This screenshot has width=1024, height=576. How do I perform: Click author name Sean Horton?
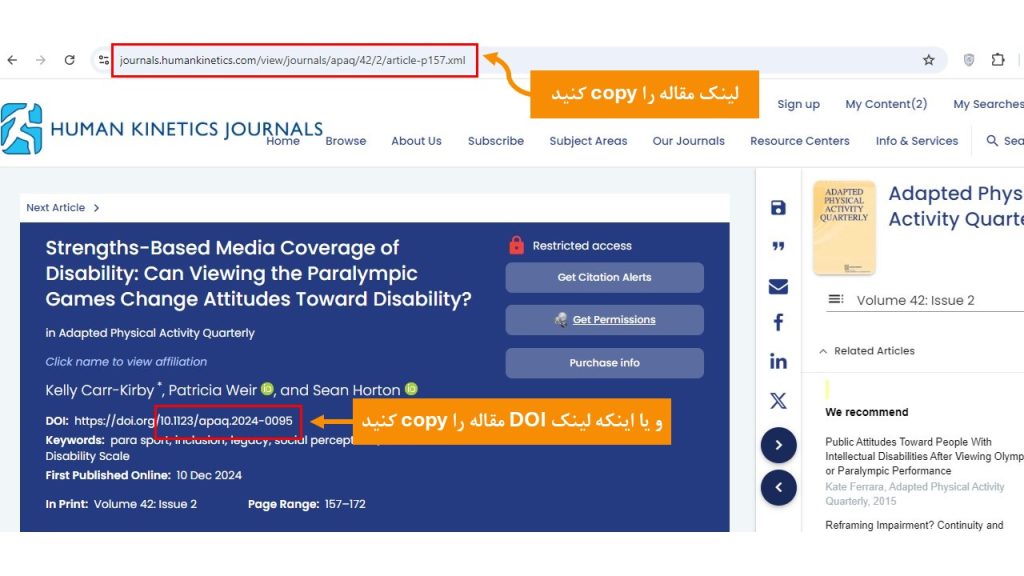point(356,391)
